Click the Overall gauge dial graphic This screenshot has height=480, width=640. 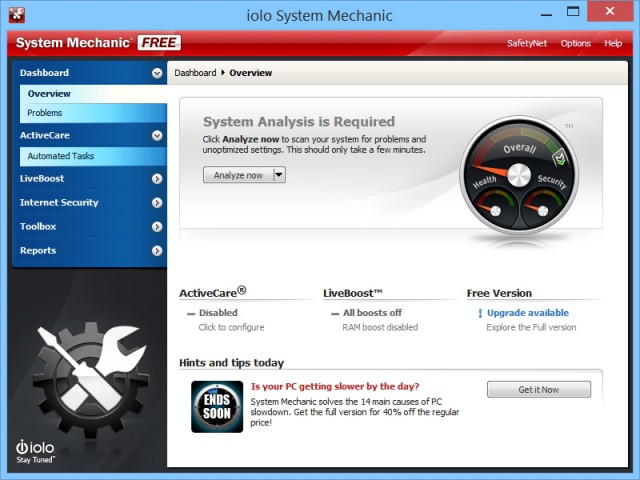(x=519, y=175)
